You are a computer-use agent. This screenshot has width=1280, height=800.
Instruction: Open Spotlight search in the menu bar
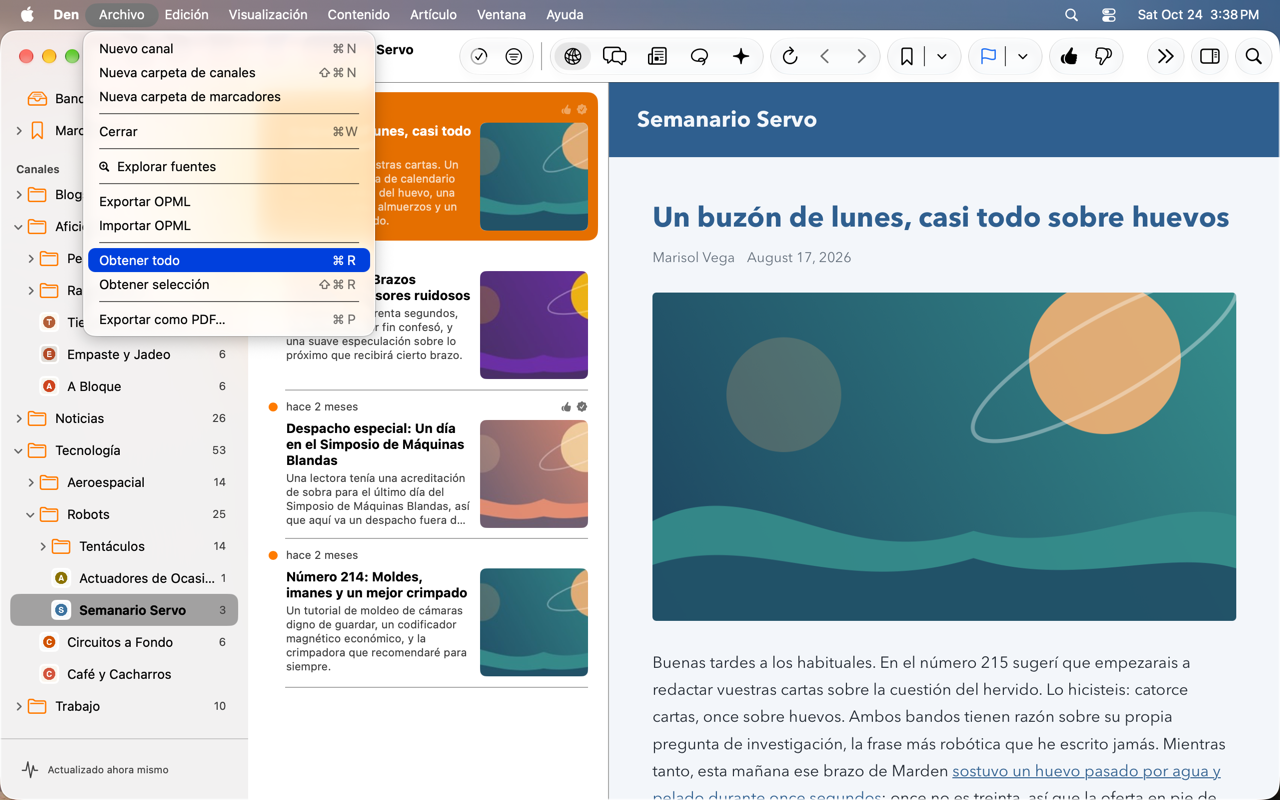click(x=1072, y=15)
